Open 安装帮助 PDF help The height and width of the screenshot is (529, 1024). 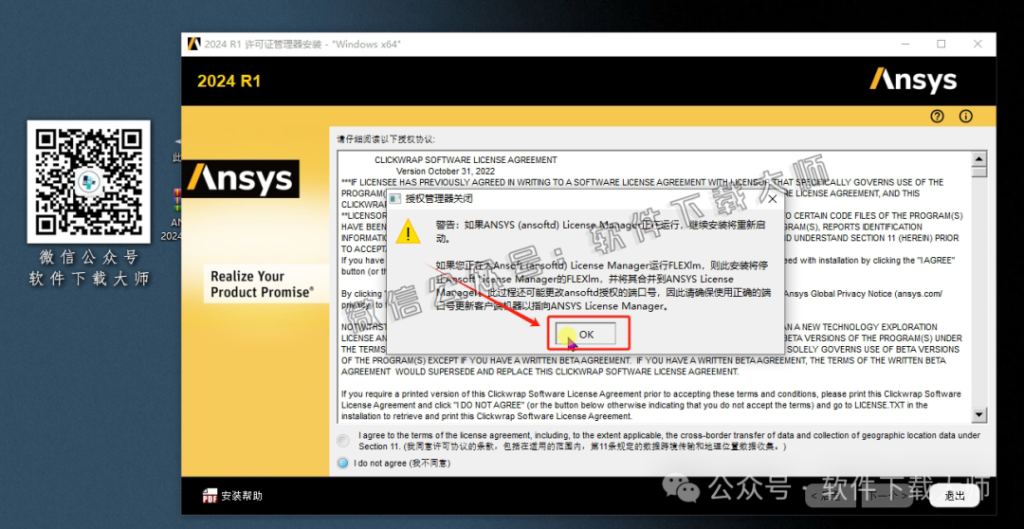(x=232, y=496)
